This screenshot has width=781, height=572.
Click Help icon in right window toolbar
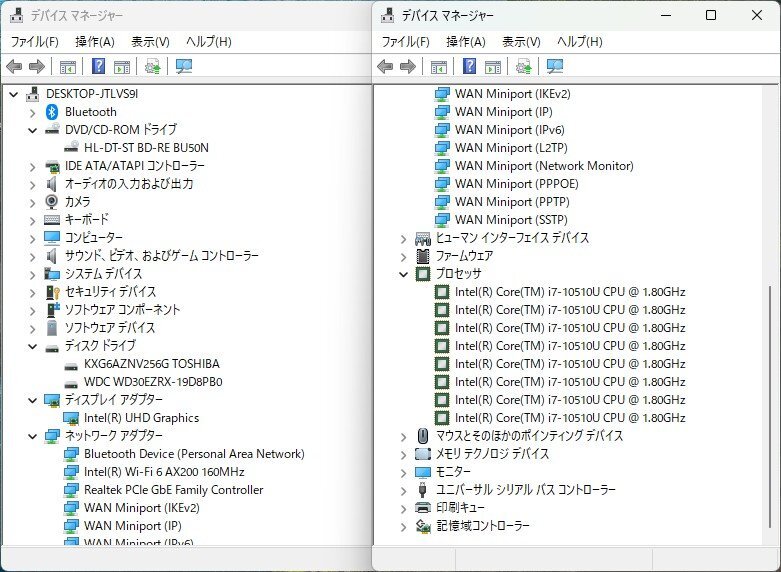point(470,66)
